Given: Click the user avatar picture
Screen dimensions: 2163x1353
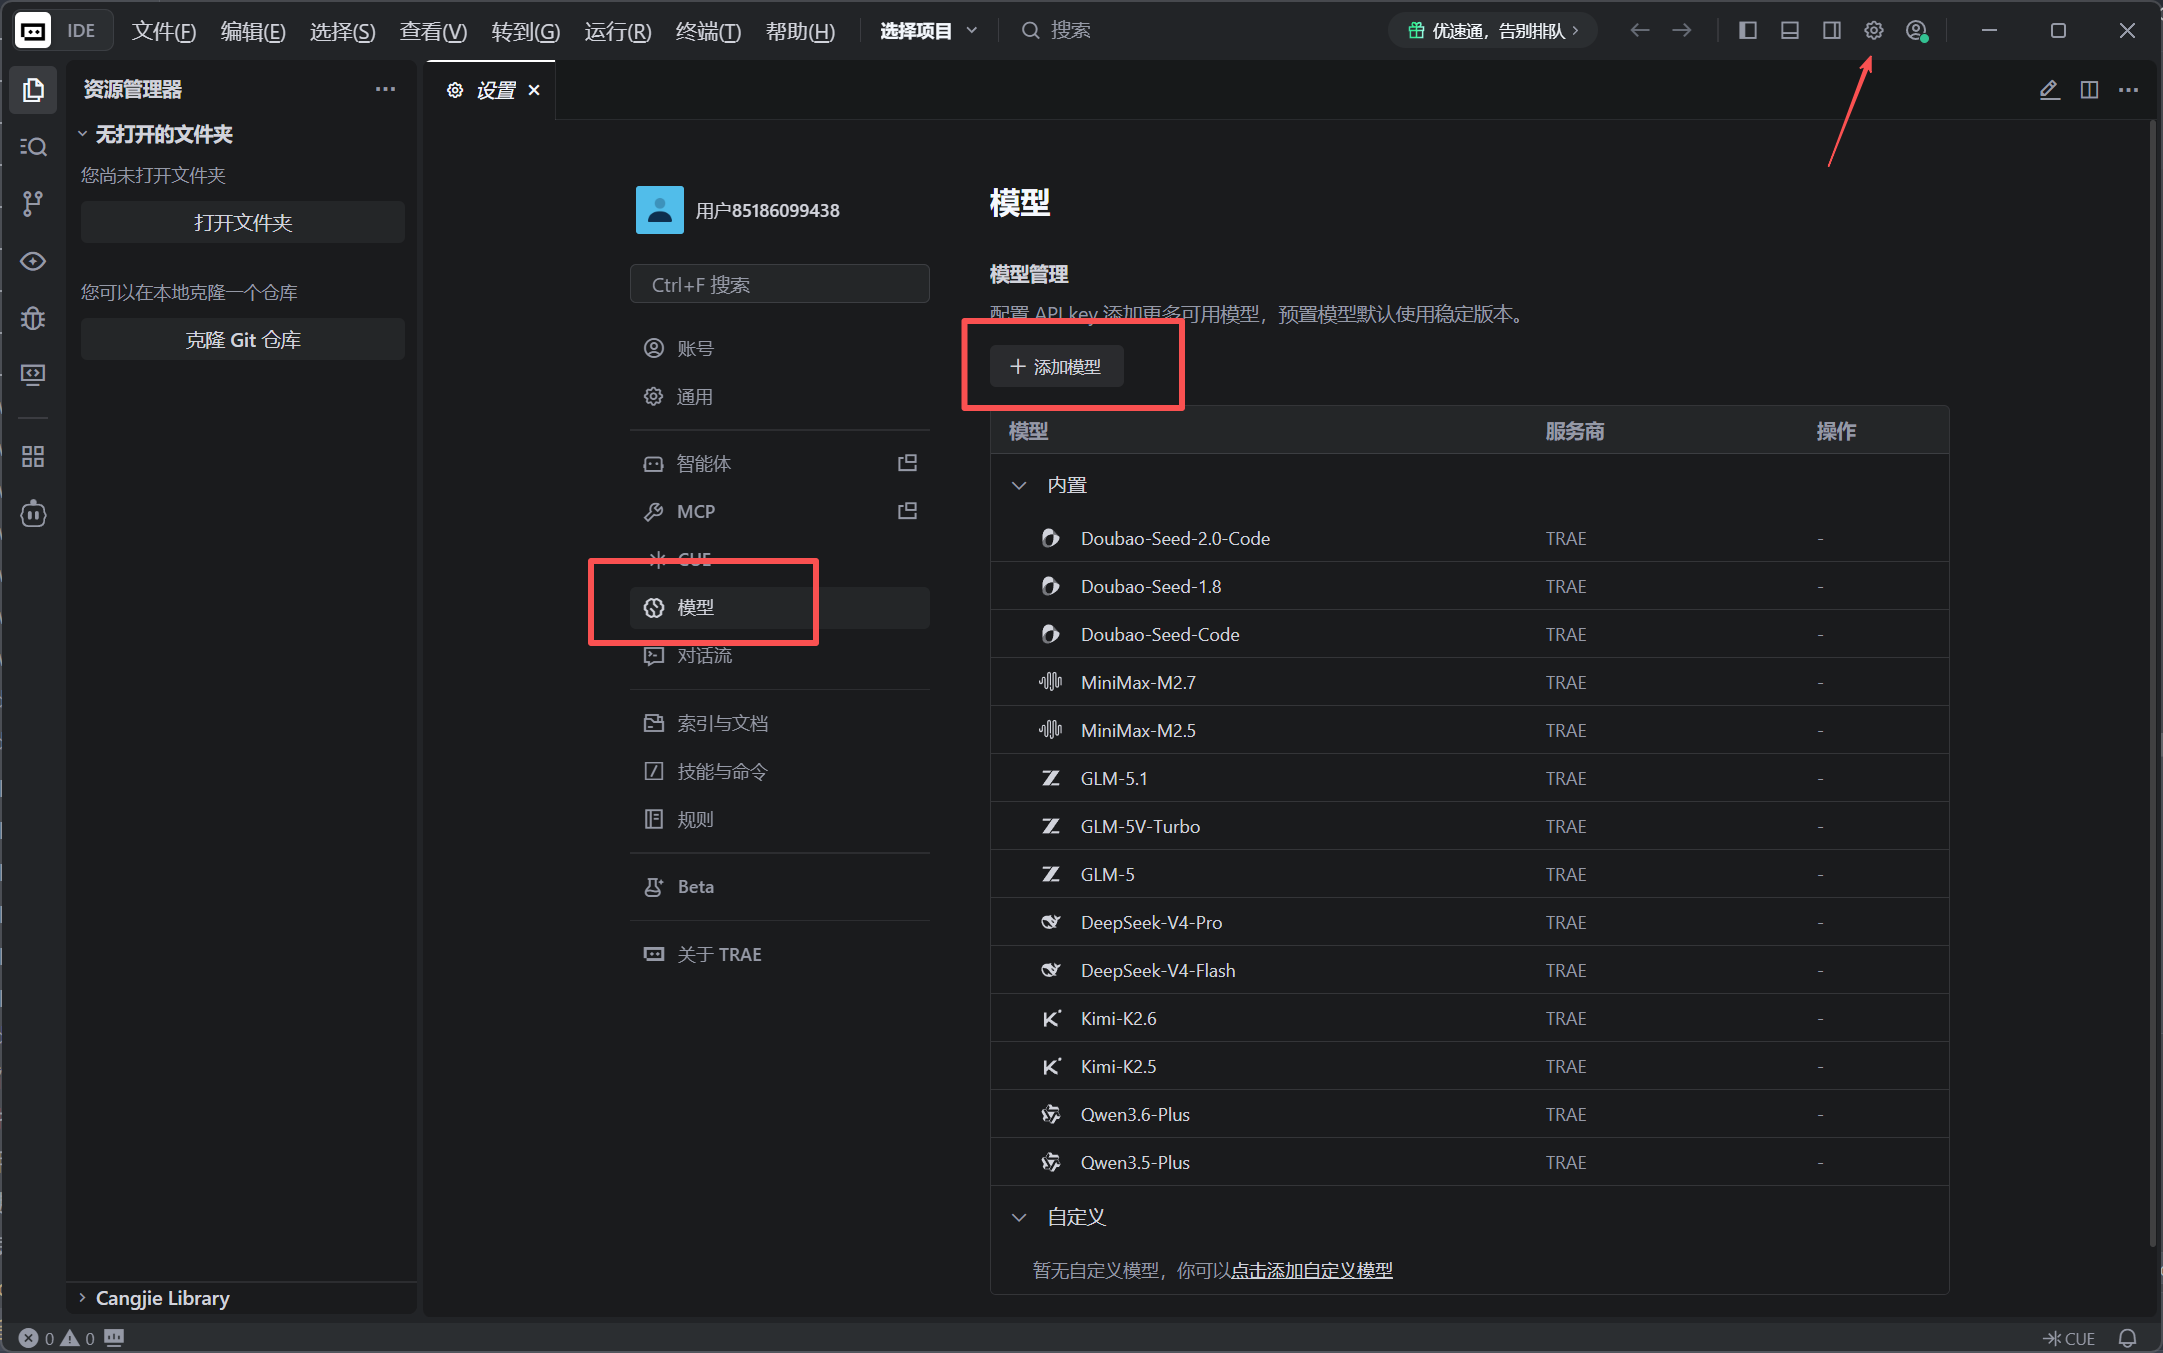Looking at the screenshot, I should tap(659, 210).
